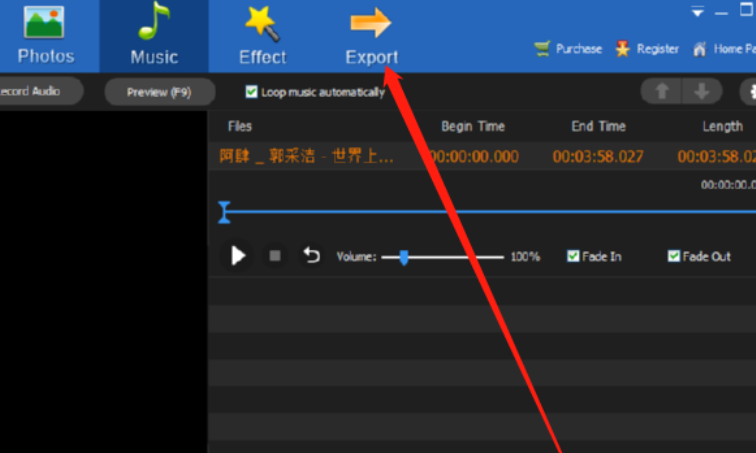Click the 100% volume value
Screen dimensions: 756x453
tap(525, 256)
